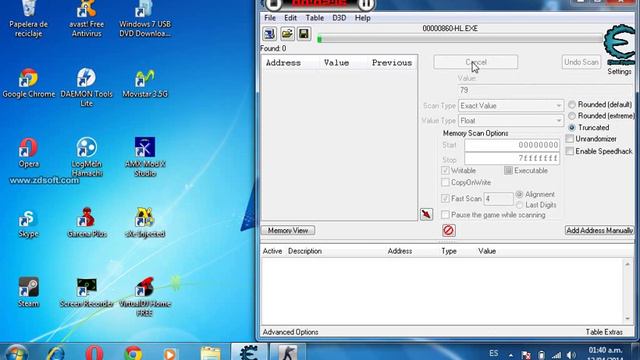Image resolution: width=640 pixels, height=360 pixels.
Task: Toggle the Fast Scan checkbox
Action: tap(445, 198)
